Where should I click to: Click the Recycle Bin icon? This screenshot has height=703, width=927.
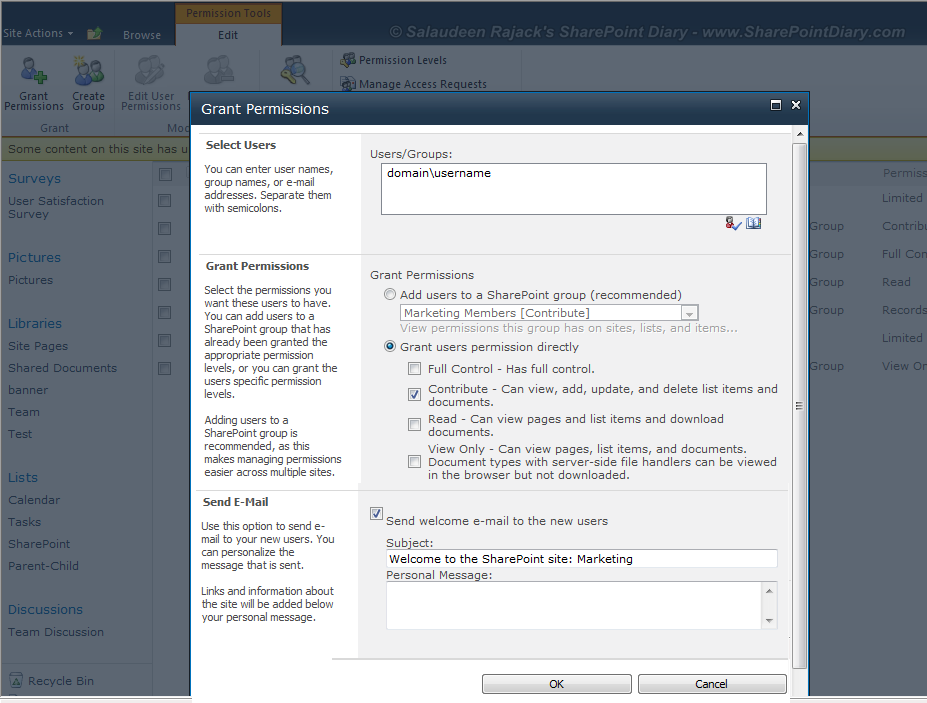pyautogui.click(x=16, y=681)
